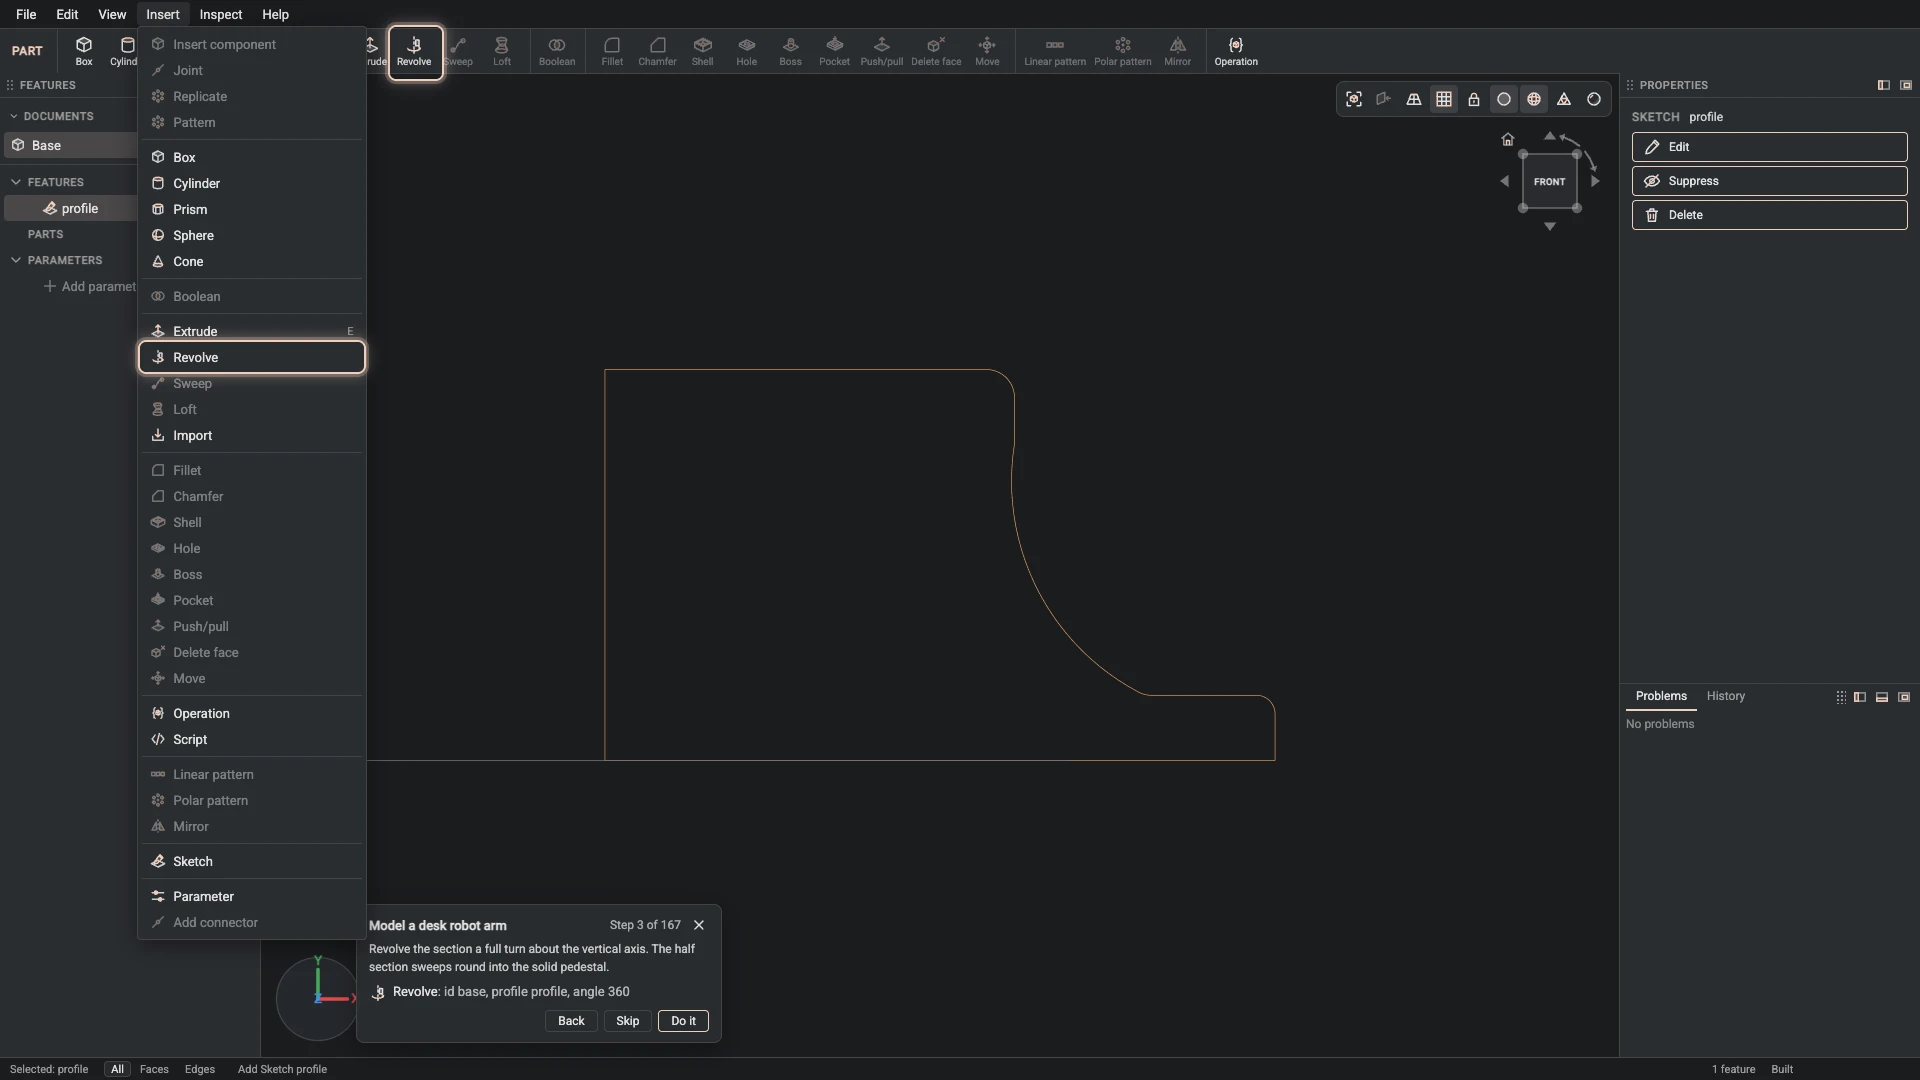Click the Revolve toolbar icon
This screenshot has height=1080, width=1920.
[x=414, y=51]
